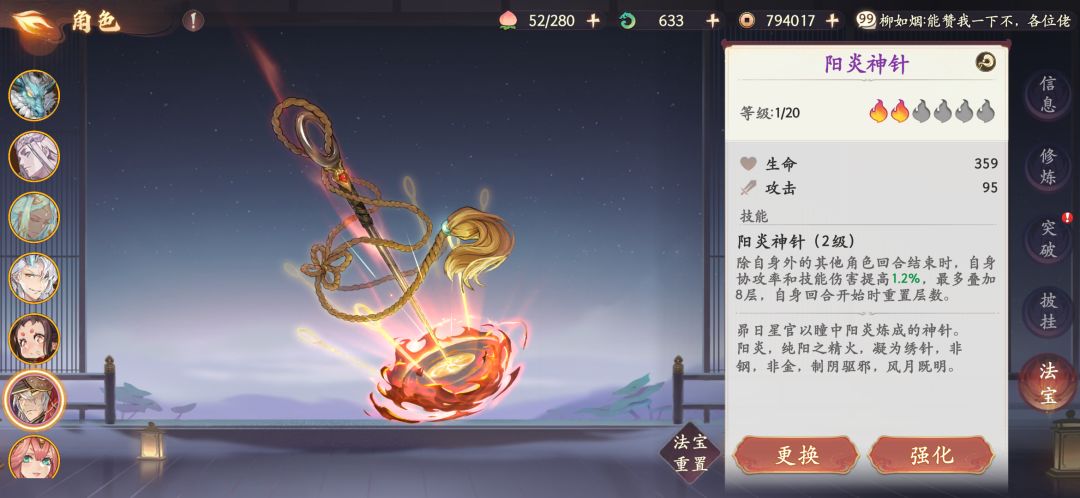Choose the teal-haired dark-skinned character avatar
Screen dimensions: 1080x498
click(x=34, y=217)
